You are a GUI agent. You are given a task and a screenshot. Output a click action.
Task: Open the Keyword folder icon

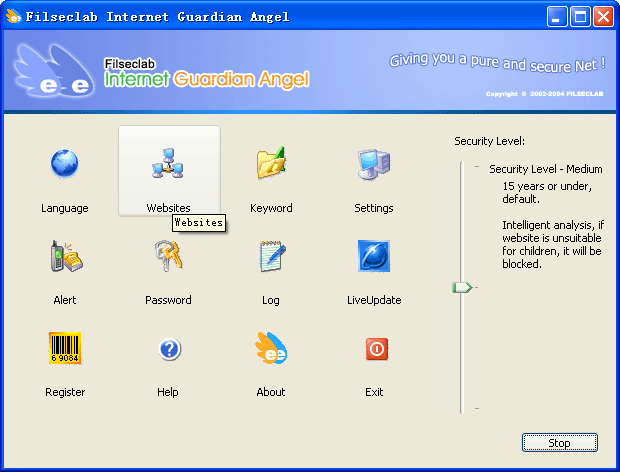[271, 164]
